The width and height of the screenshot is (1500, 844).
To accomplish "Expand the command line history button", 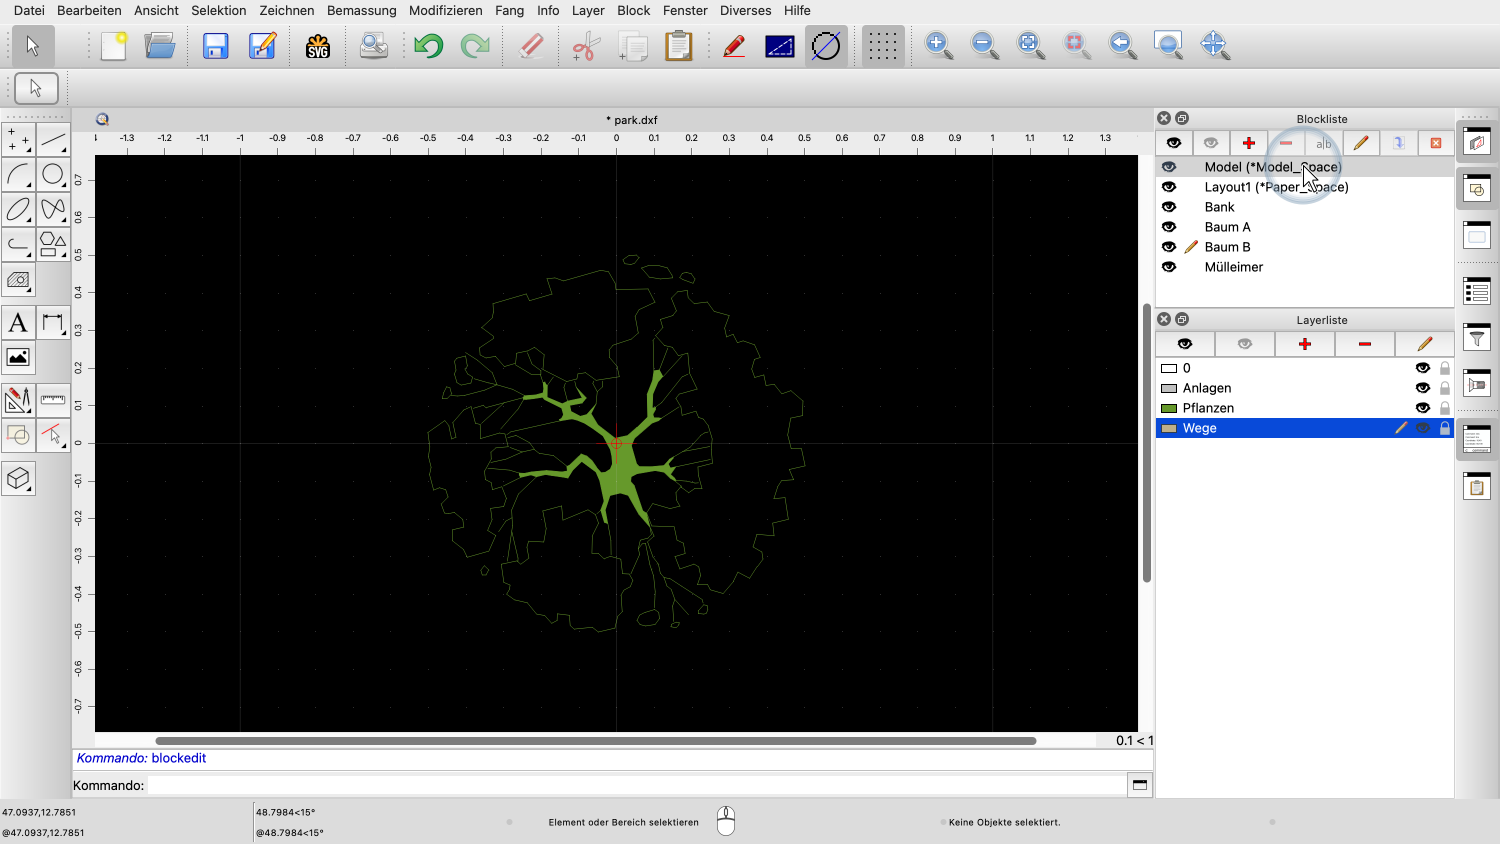I will coord(1139,785).
